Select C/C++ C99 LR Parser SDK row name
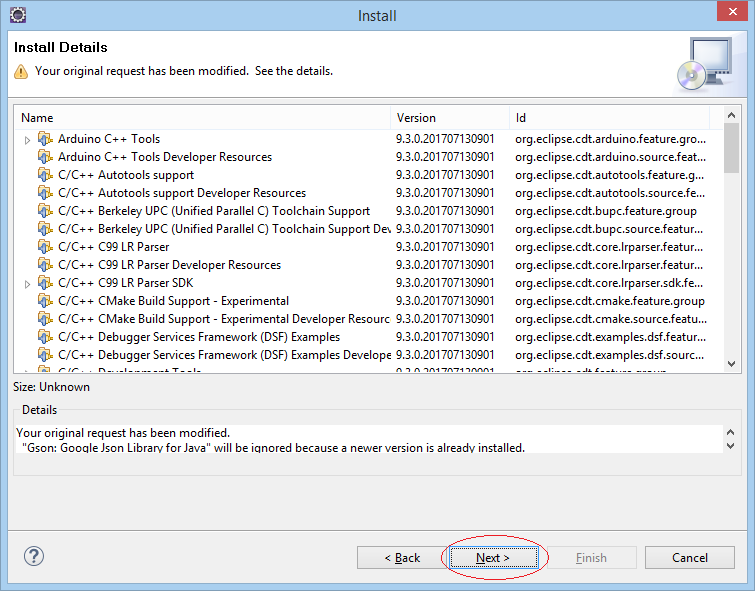This screenshot has width=755, height=591. coord(125,283)
